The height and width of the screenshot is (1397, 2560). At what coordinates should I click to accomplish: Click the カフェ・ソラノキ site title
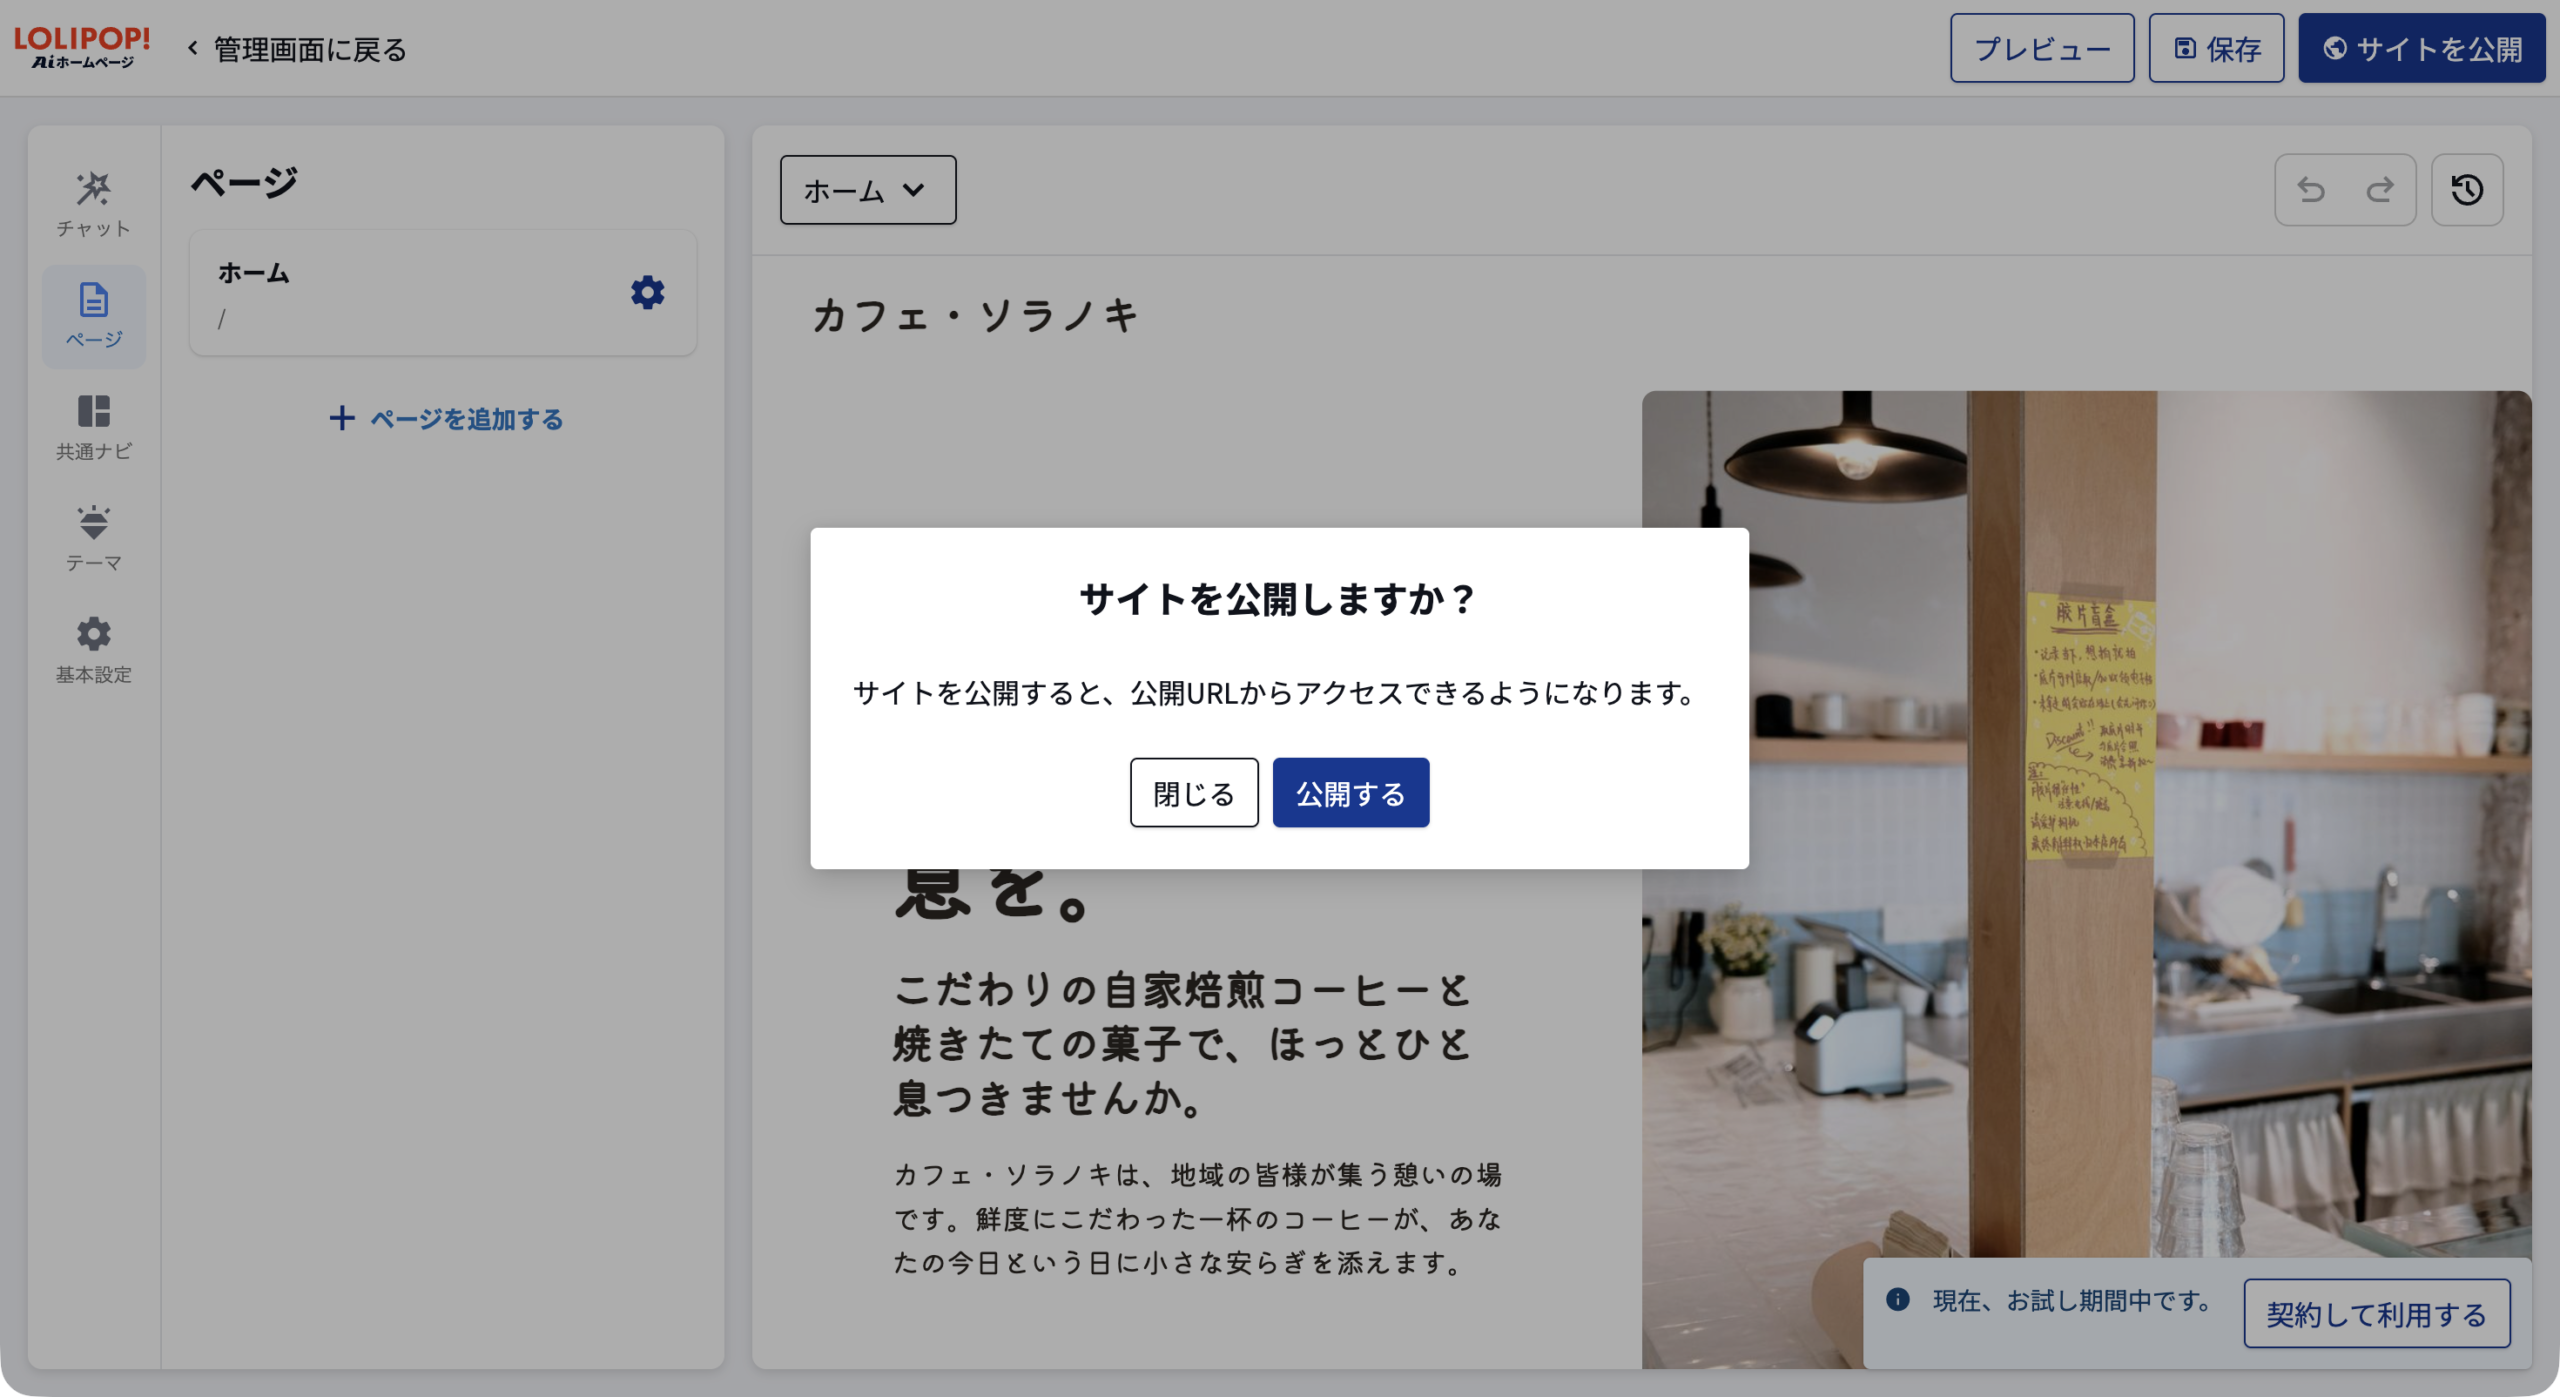[975, 315]
